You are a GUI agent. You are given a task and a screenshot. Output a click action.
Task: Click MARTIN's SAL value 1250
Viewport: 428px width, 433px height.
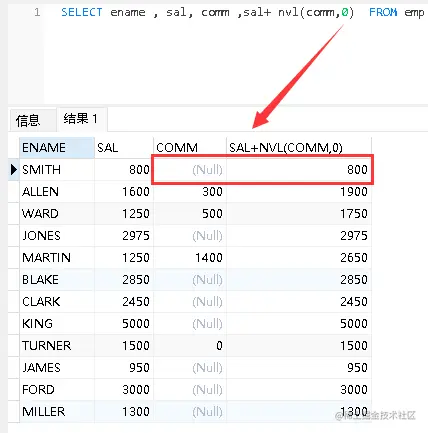click(x=136, y=258)
